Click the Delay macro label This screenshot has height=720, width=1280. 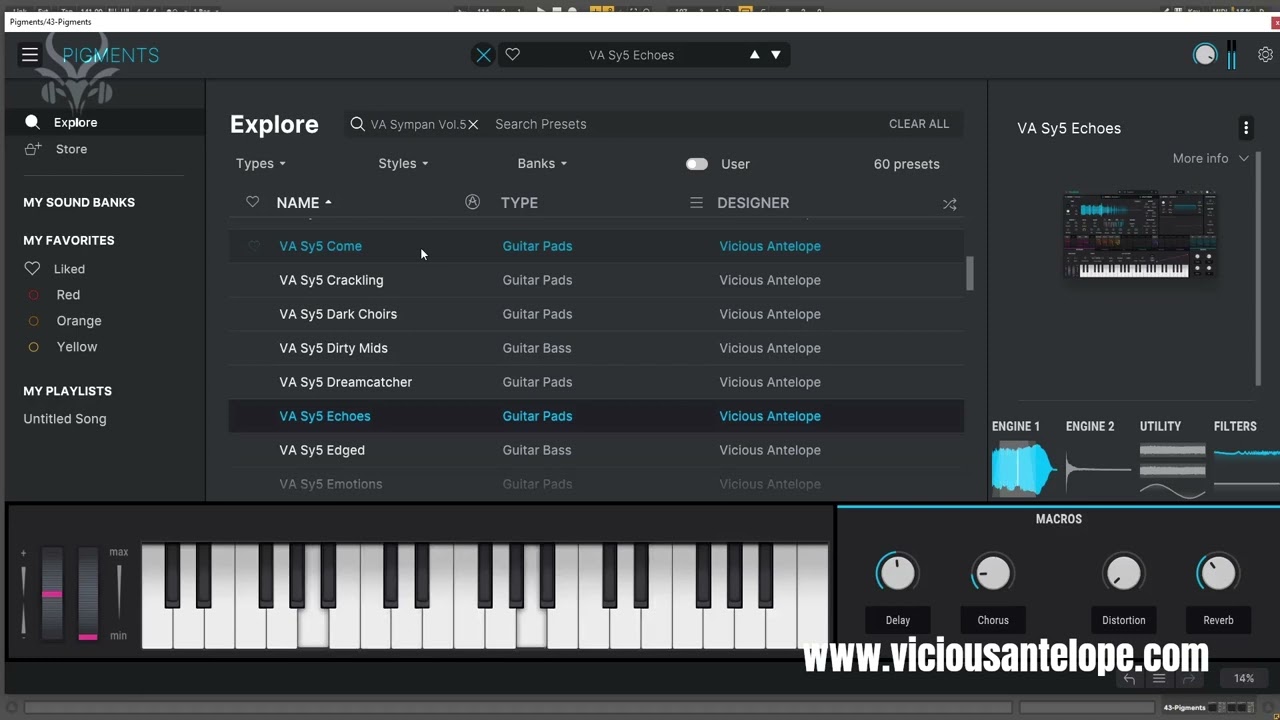coord(898,620)
